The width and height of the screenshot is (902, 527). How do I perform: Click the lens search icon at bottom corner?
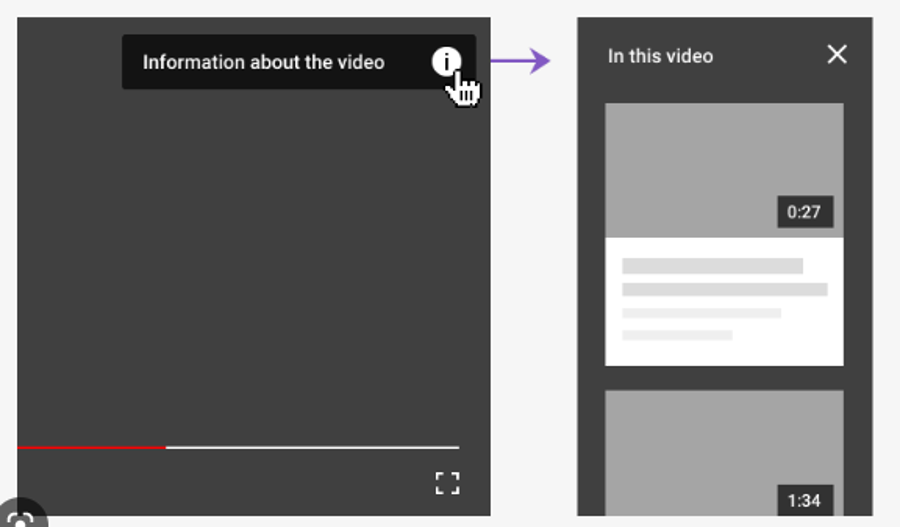(21, 516)
